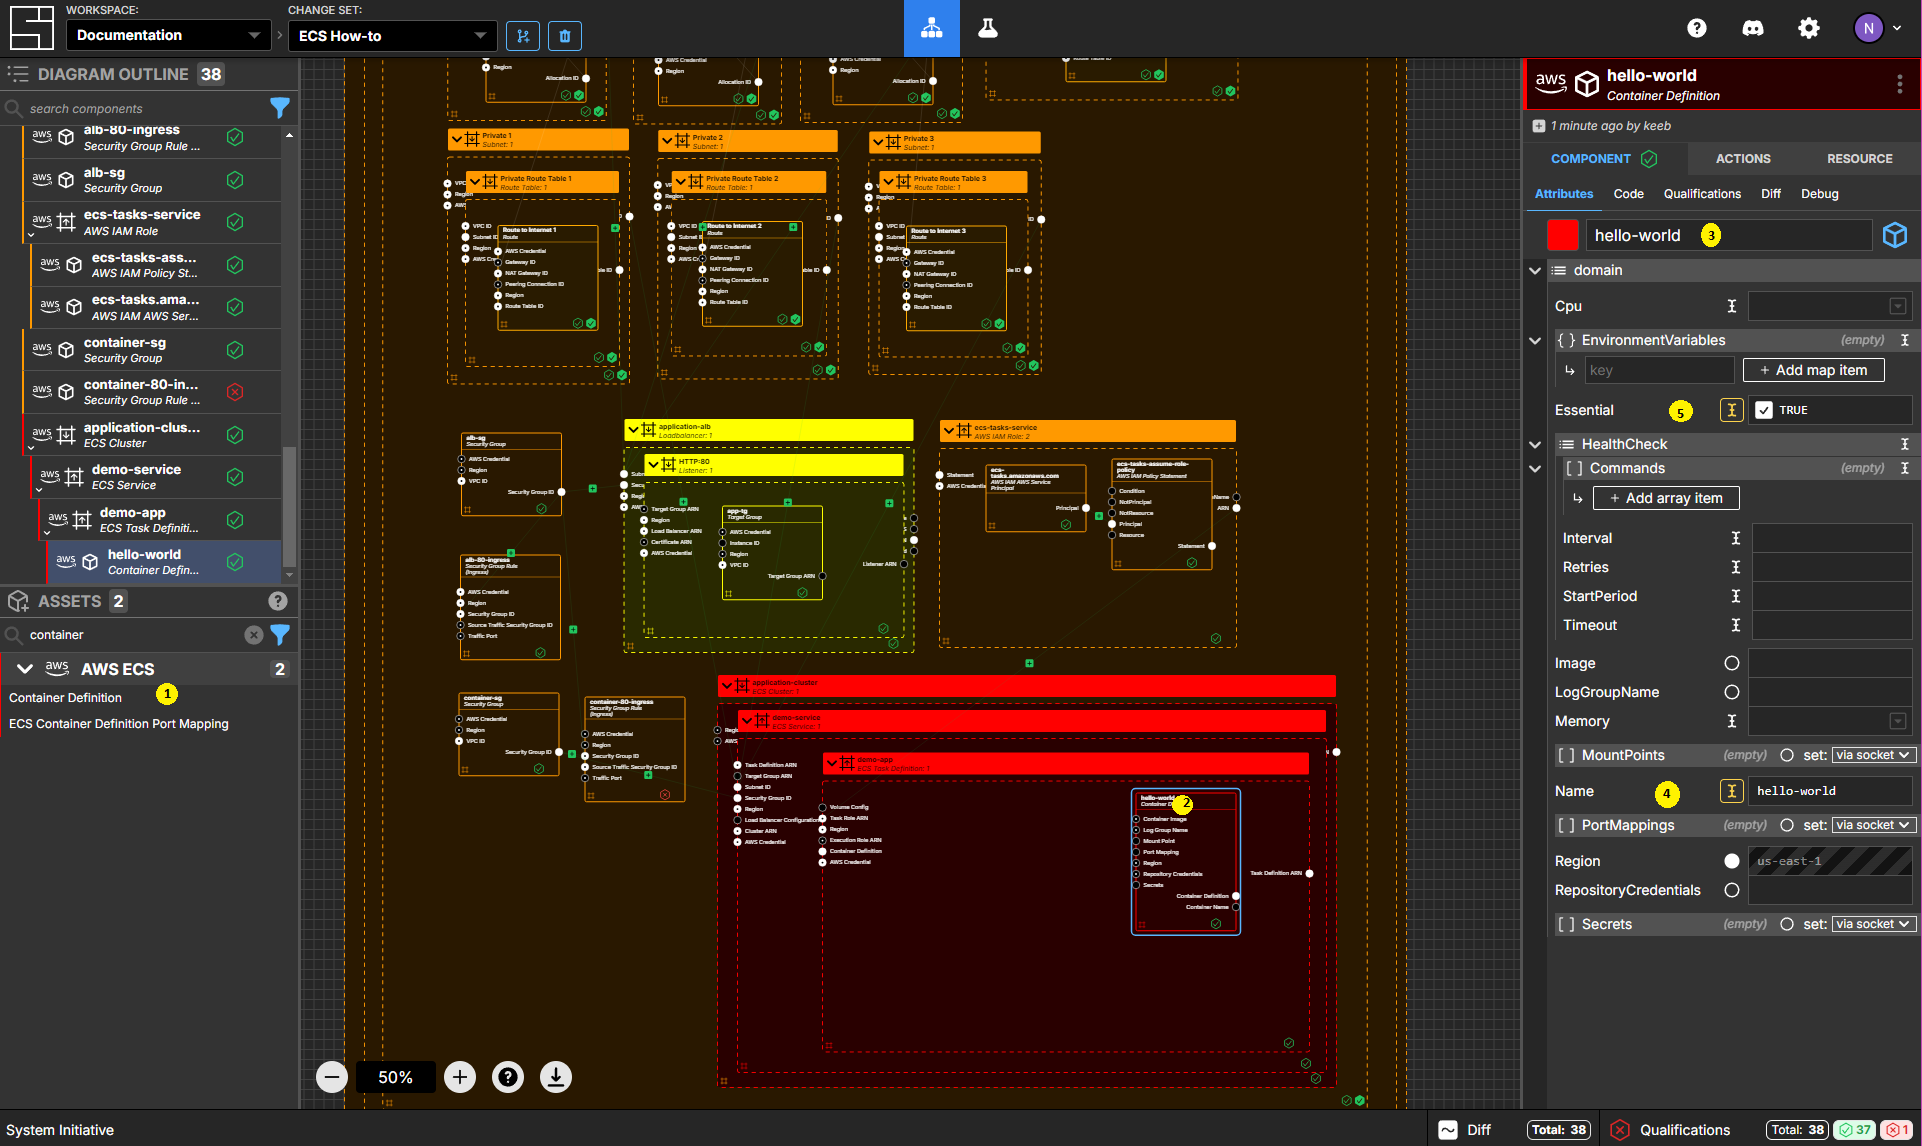This screenshot has width=1922, height=1146.
Task: Click the hello-world component name field
Action: point(1728,235)
